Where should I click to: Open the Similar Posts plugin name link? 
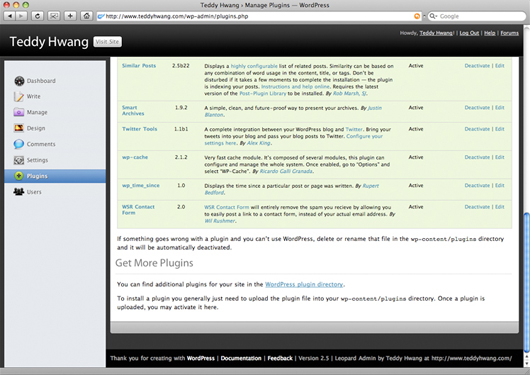pos(139,66)
